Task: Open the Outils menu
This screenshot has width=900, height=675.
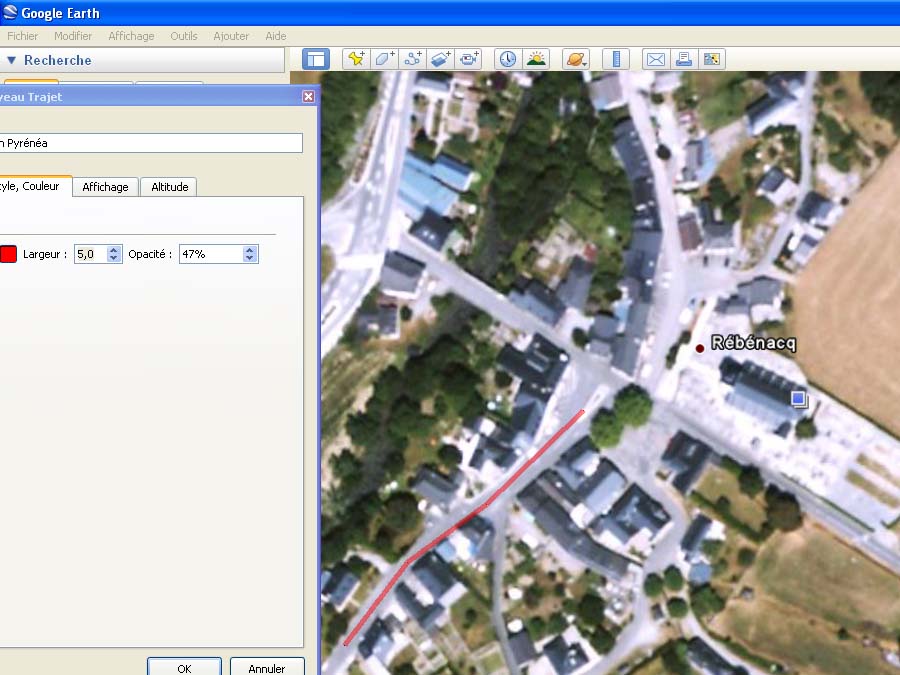Action: tap(184, 36)
